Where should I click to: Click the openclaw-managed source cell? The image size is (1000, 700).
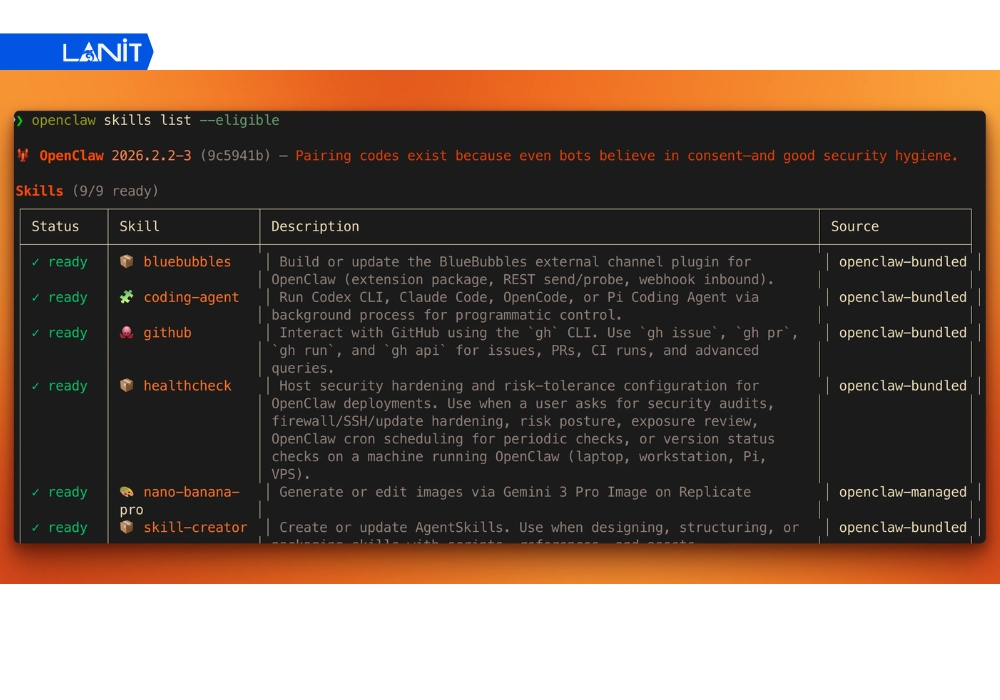[x=902, y=492]
